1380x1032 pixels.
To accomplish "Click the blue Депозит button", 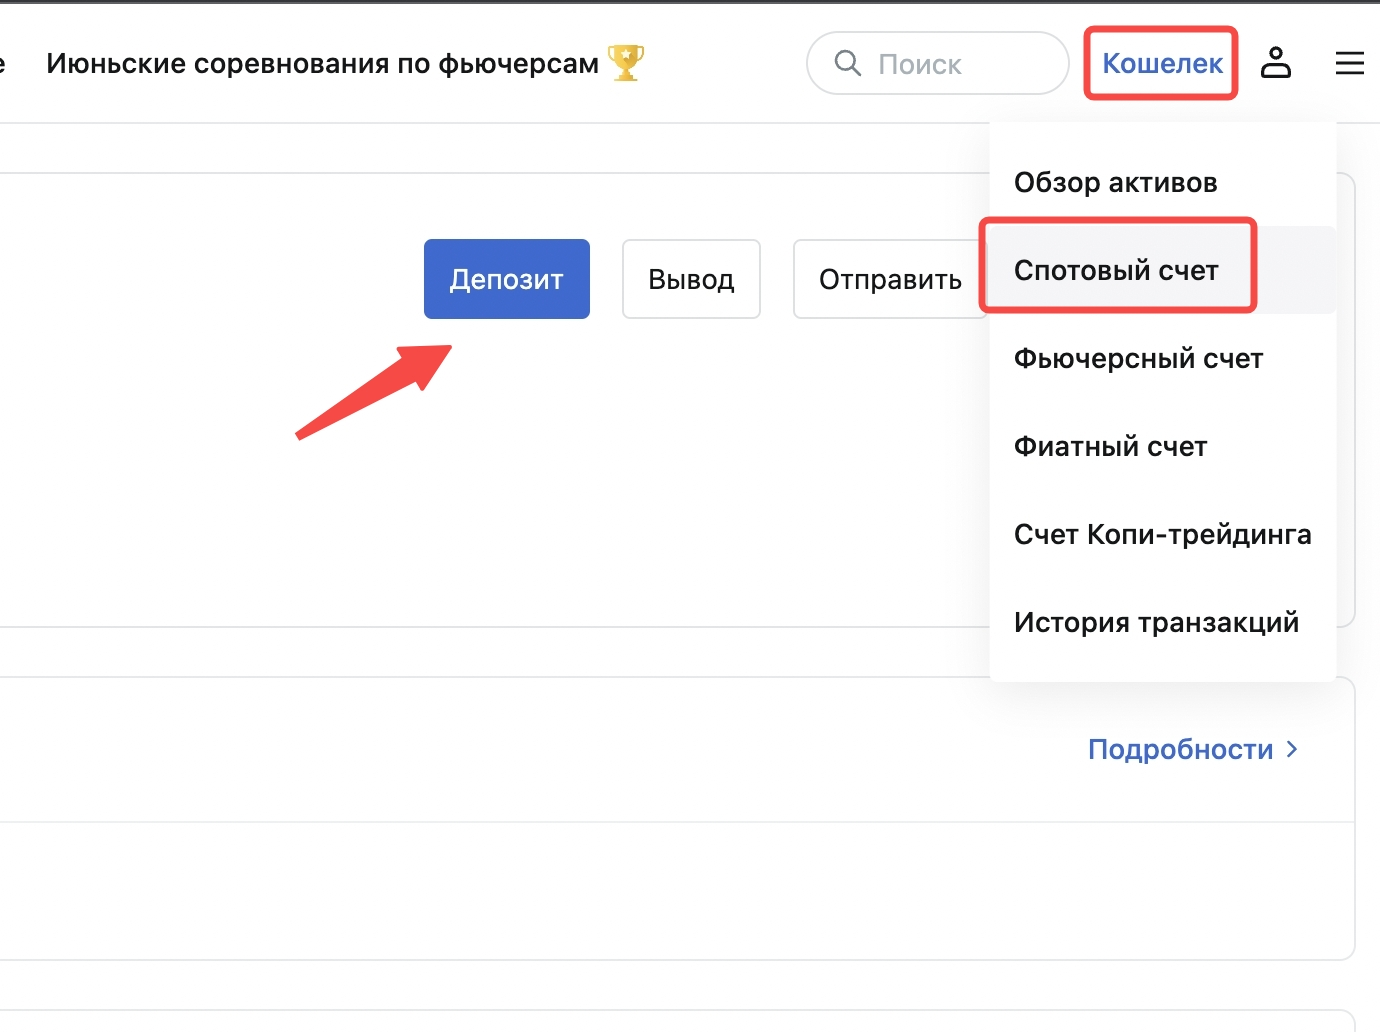I will point(507,279).
